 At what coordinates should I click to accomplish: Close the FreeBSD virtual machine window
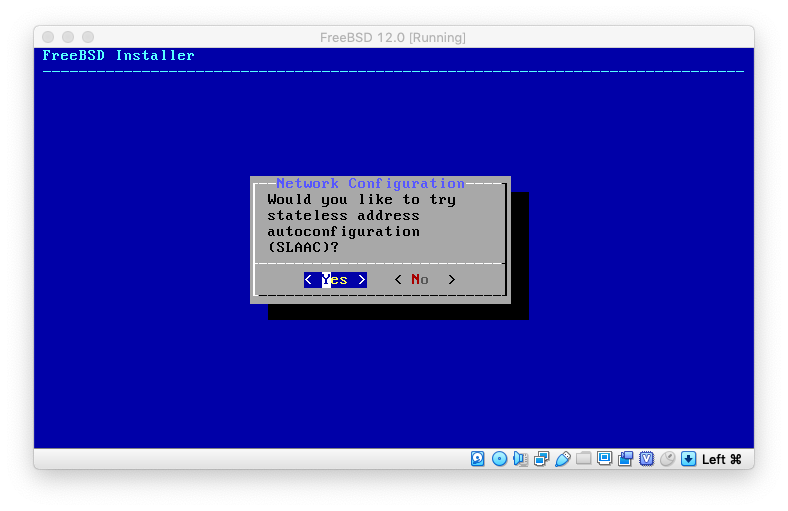pyautogui.click(x=48, y=38)
